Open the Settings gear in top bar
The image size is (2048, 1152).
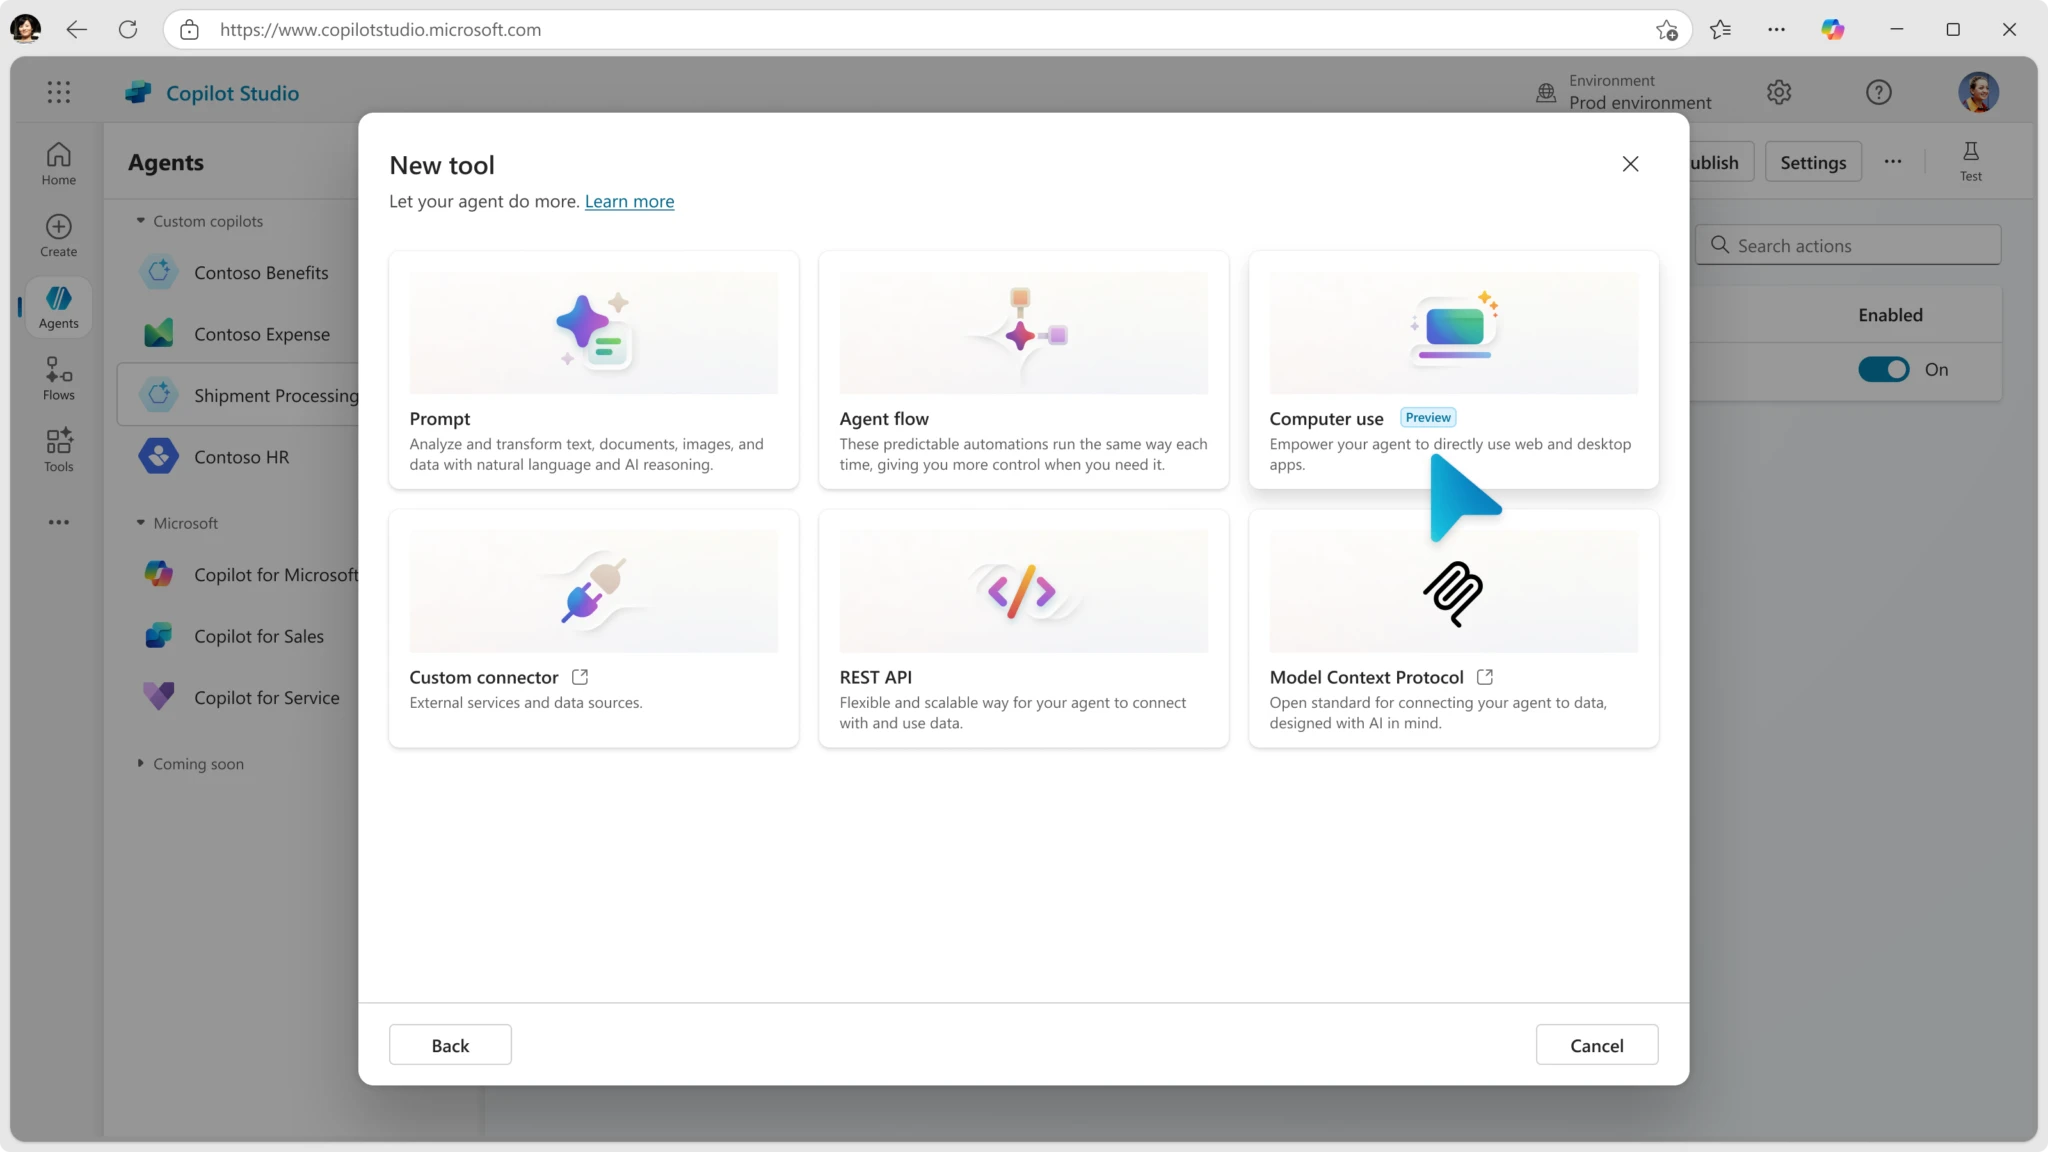point(1779,92)
